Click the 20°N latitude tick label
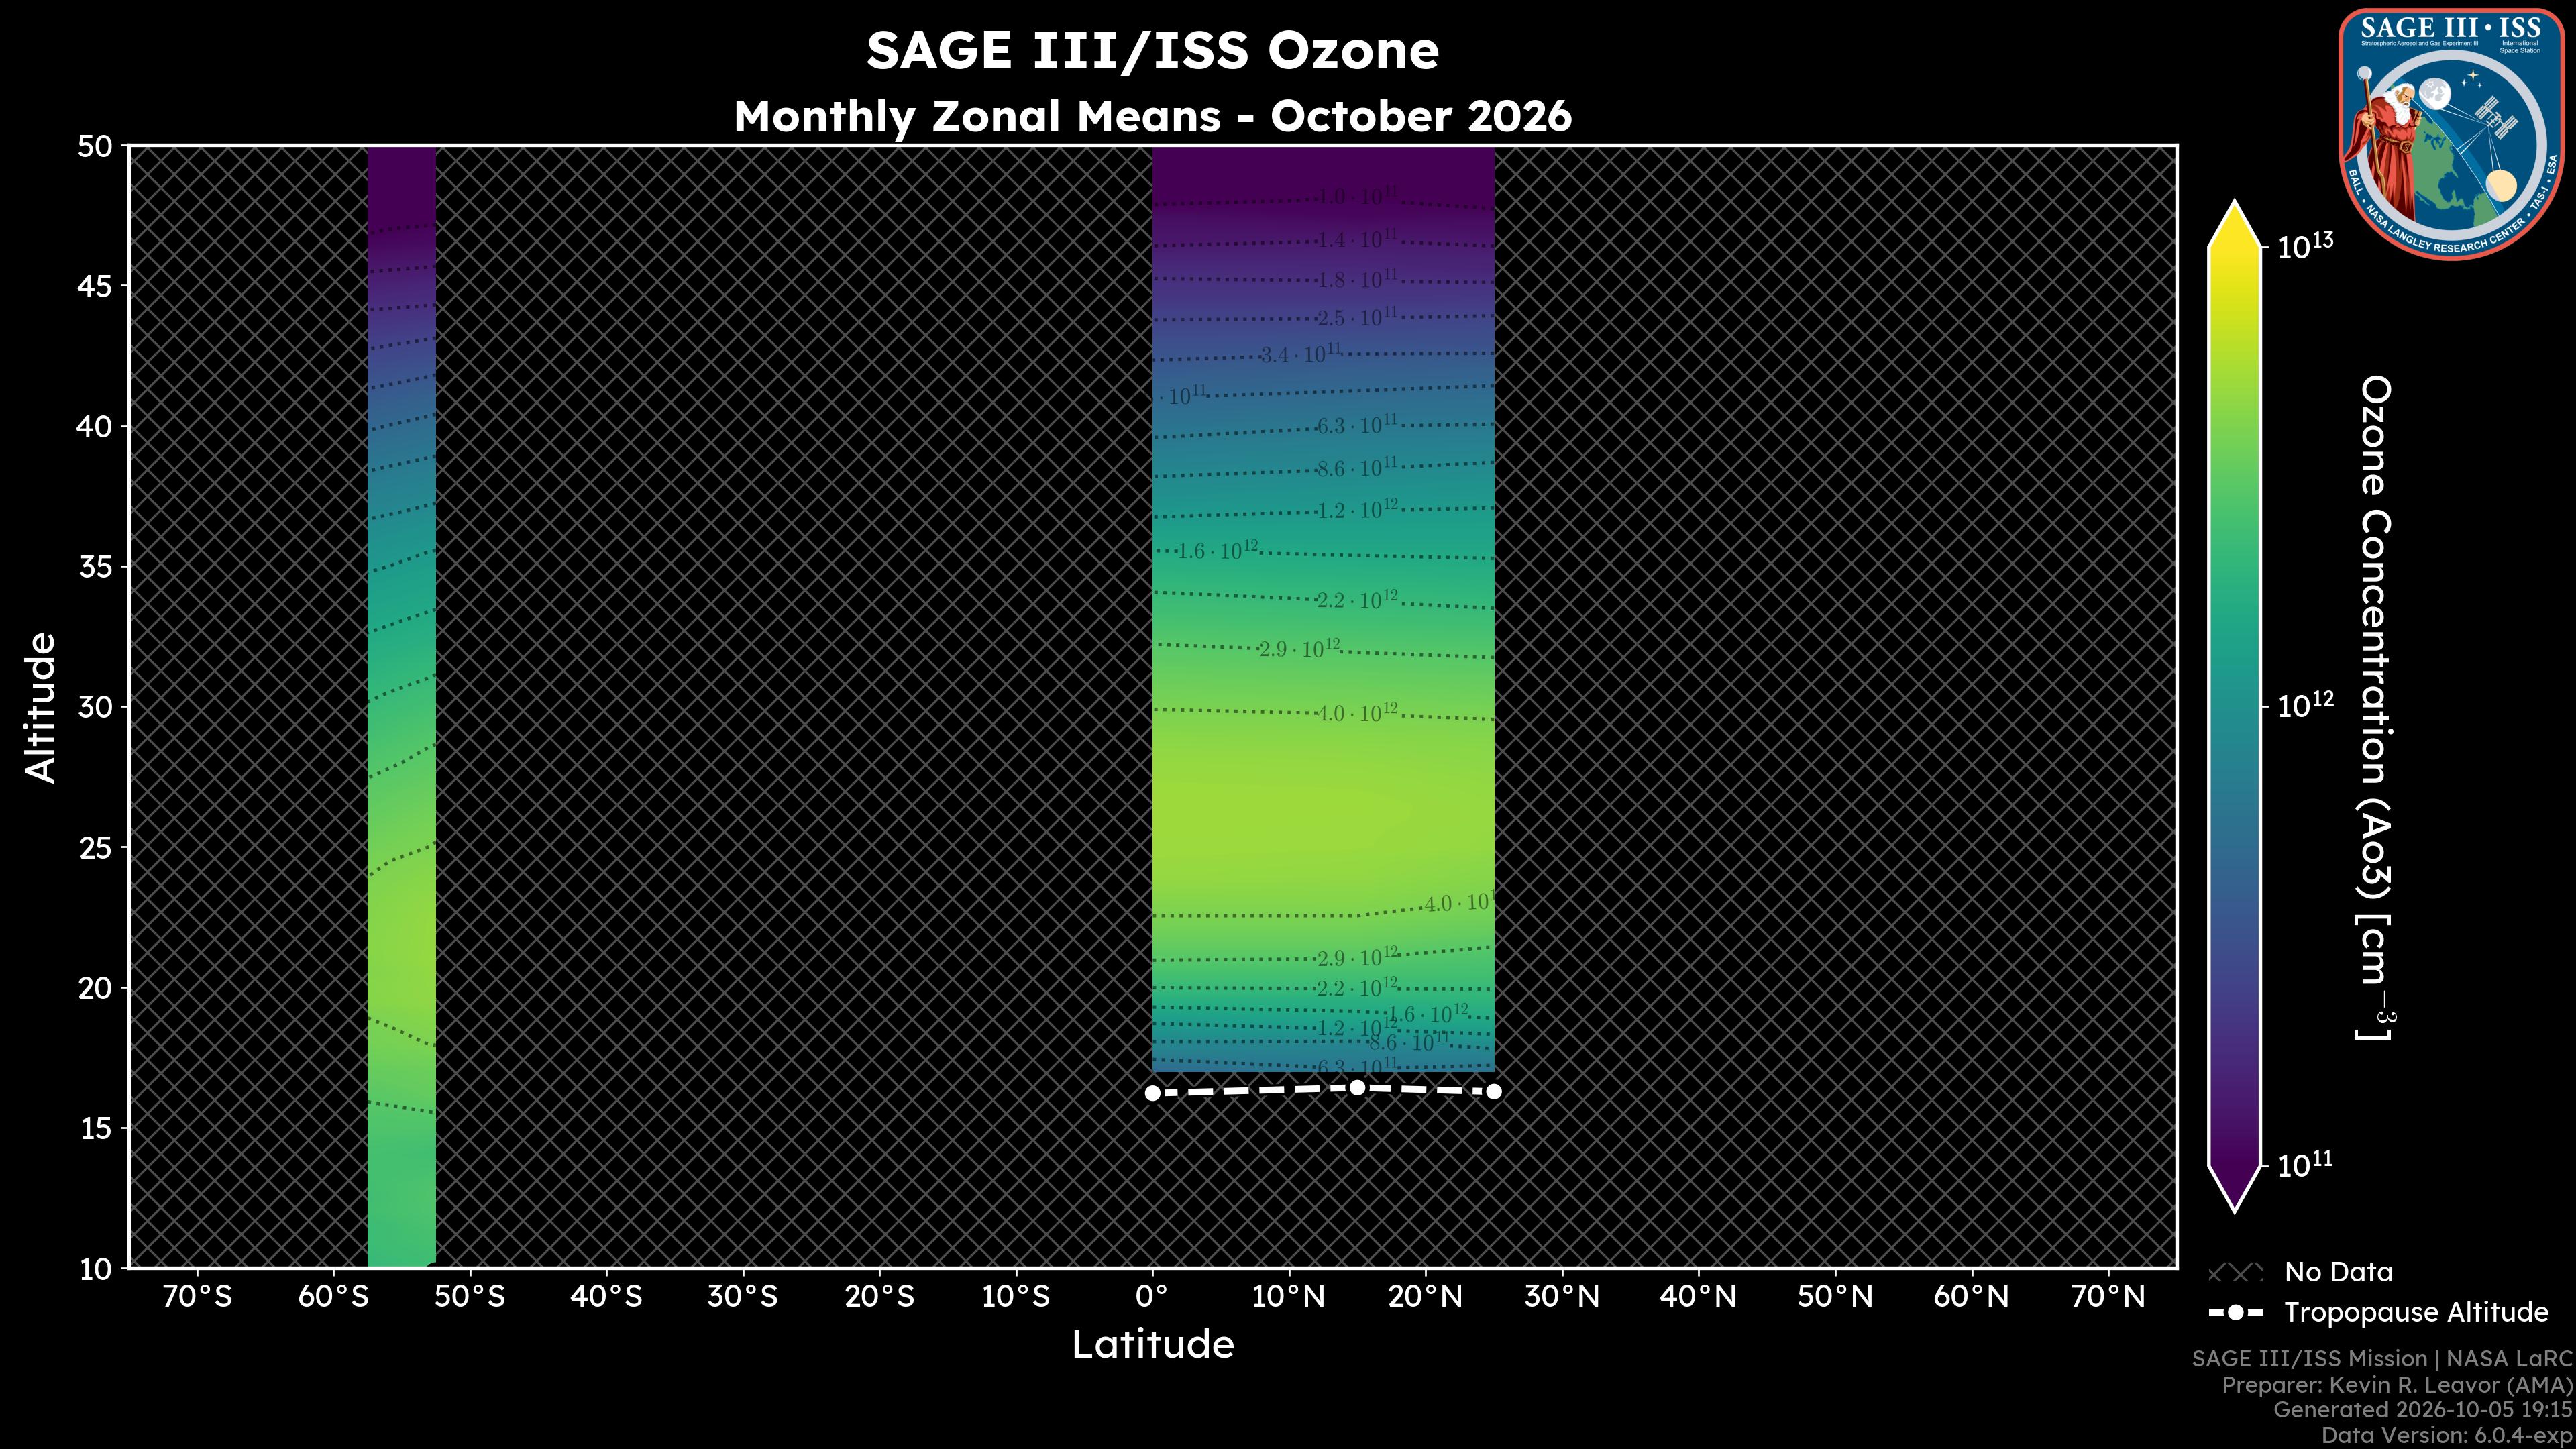Screen dimensions: 2576x1449 tap(1425, 1297)
